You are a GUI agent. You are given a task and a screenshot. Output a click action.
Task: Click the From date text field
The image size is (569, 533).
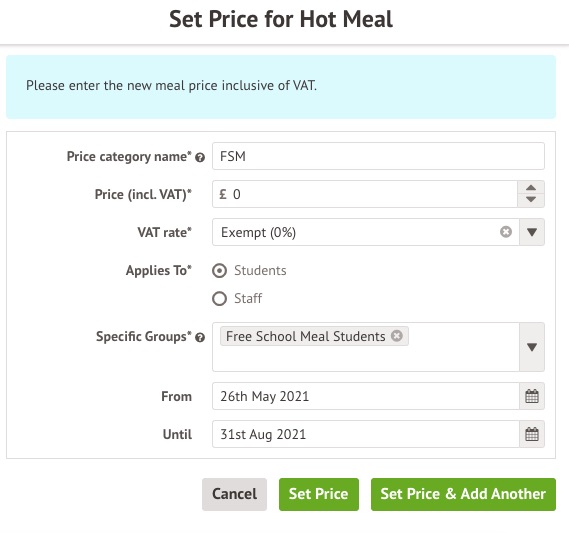(x=366, y=396)
